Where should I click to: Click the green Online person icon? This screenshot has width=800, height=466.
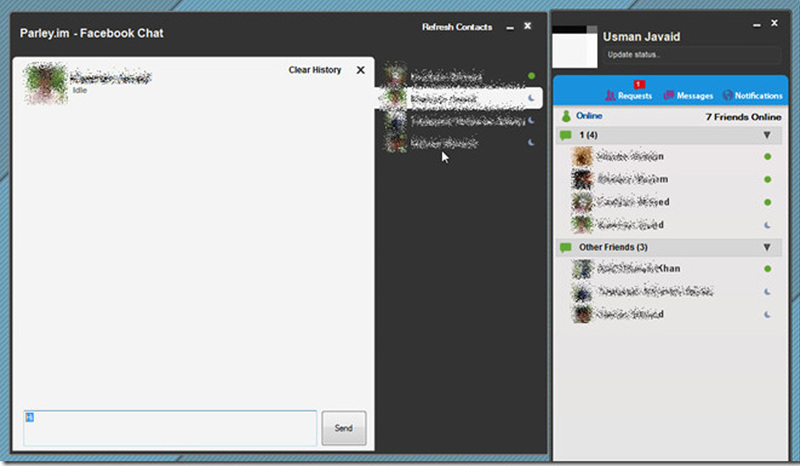(x=566, y=116)
